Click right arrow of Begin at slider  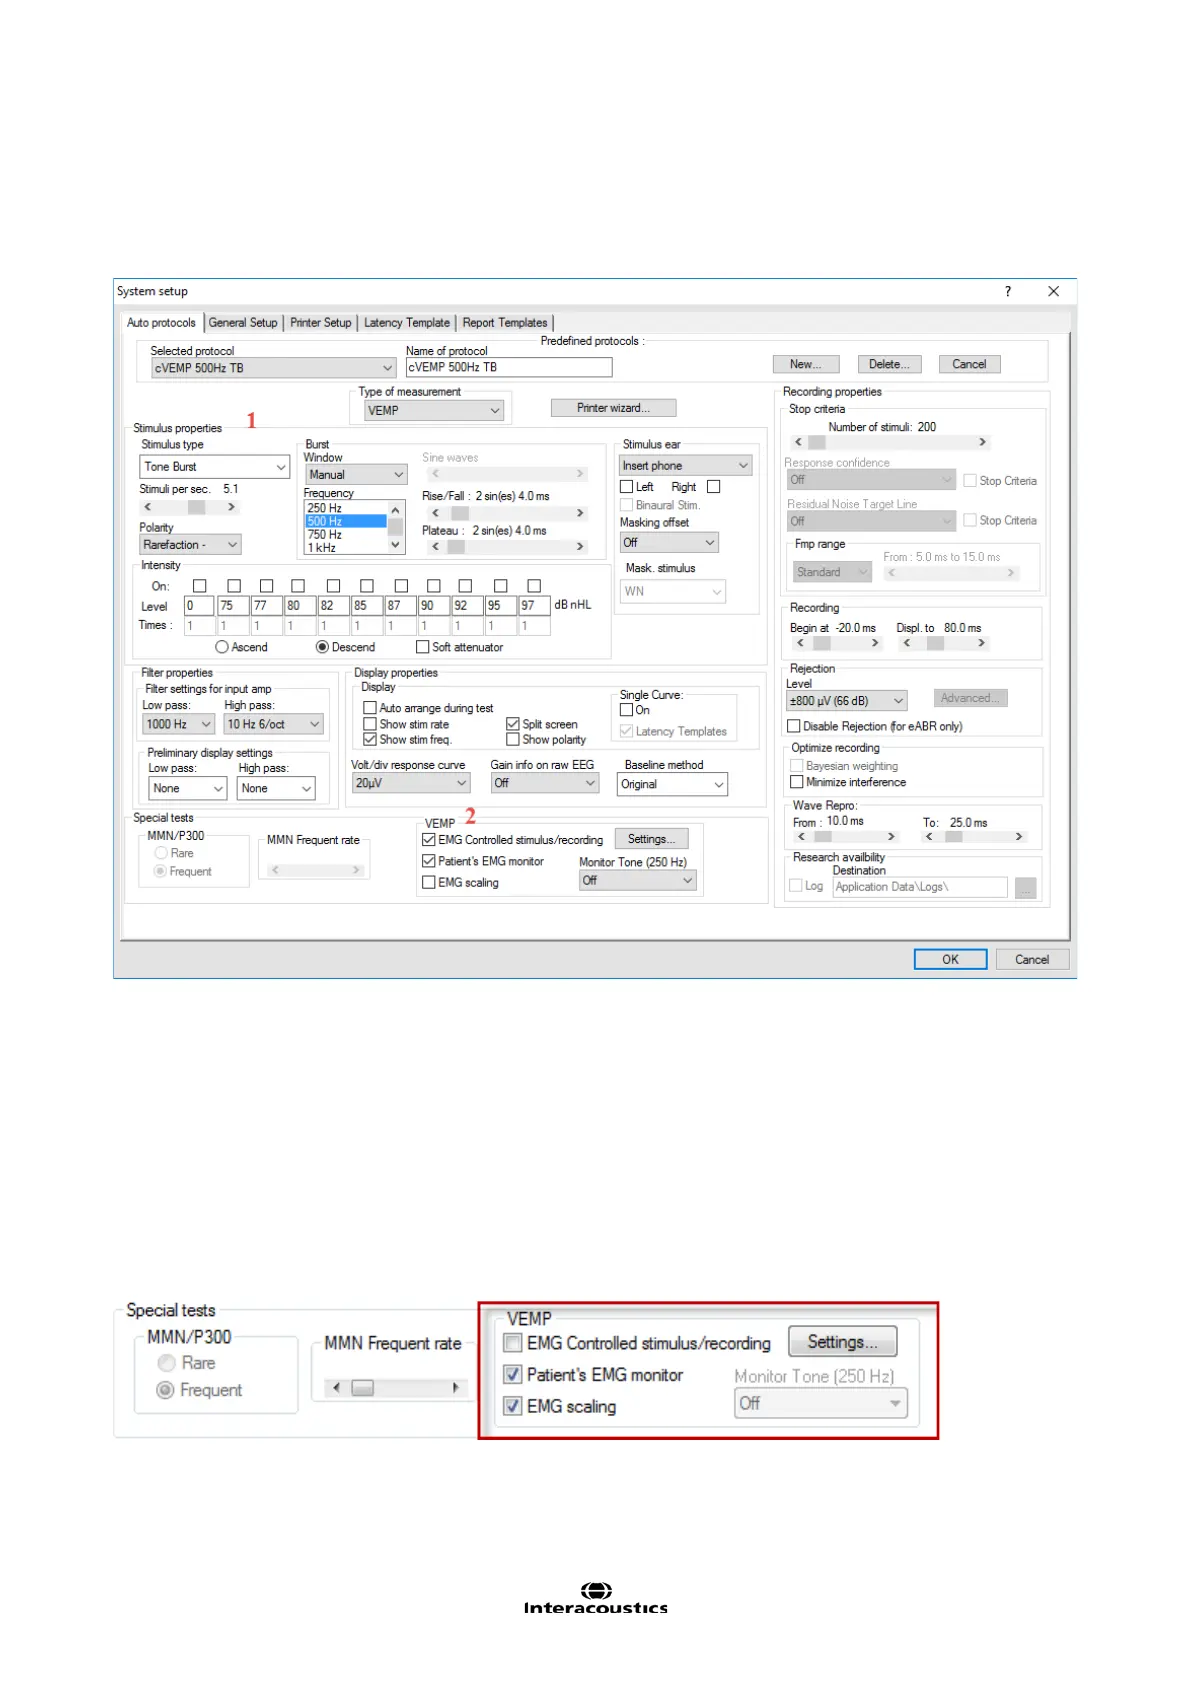point(875,643)
